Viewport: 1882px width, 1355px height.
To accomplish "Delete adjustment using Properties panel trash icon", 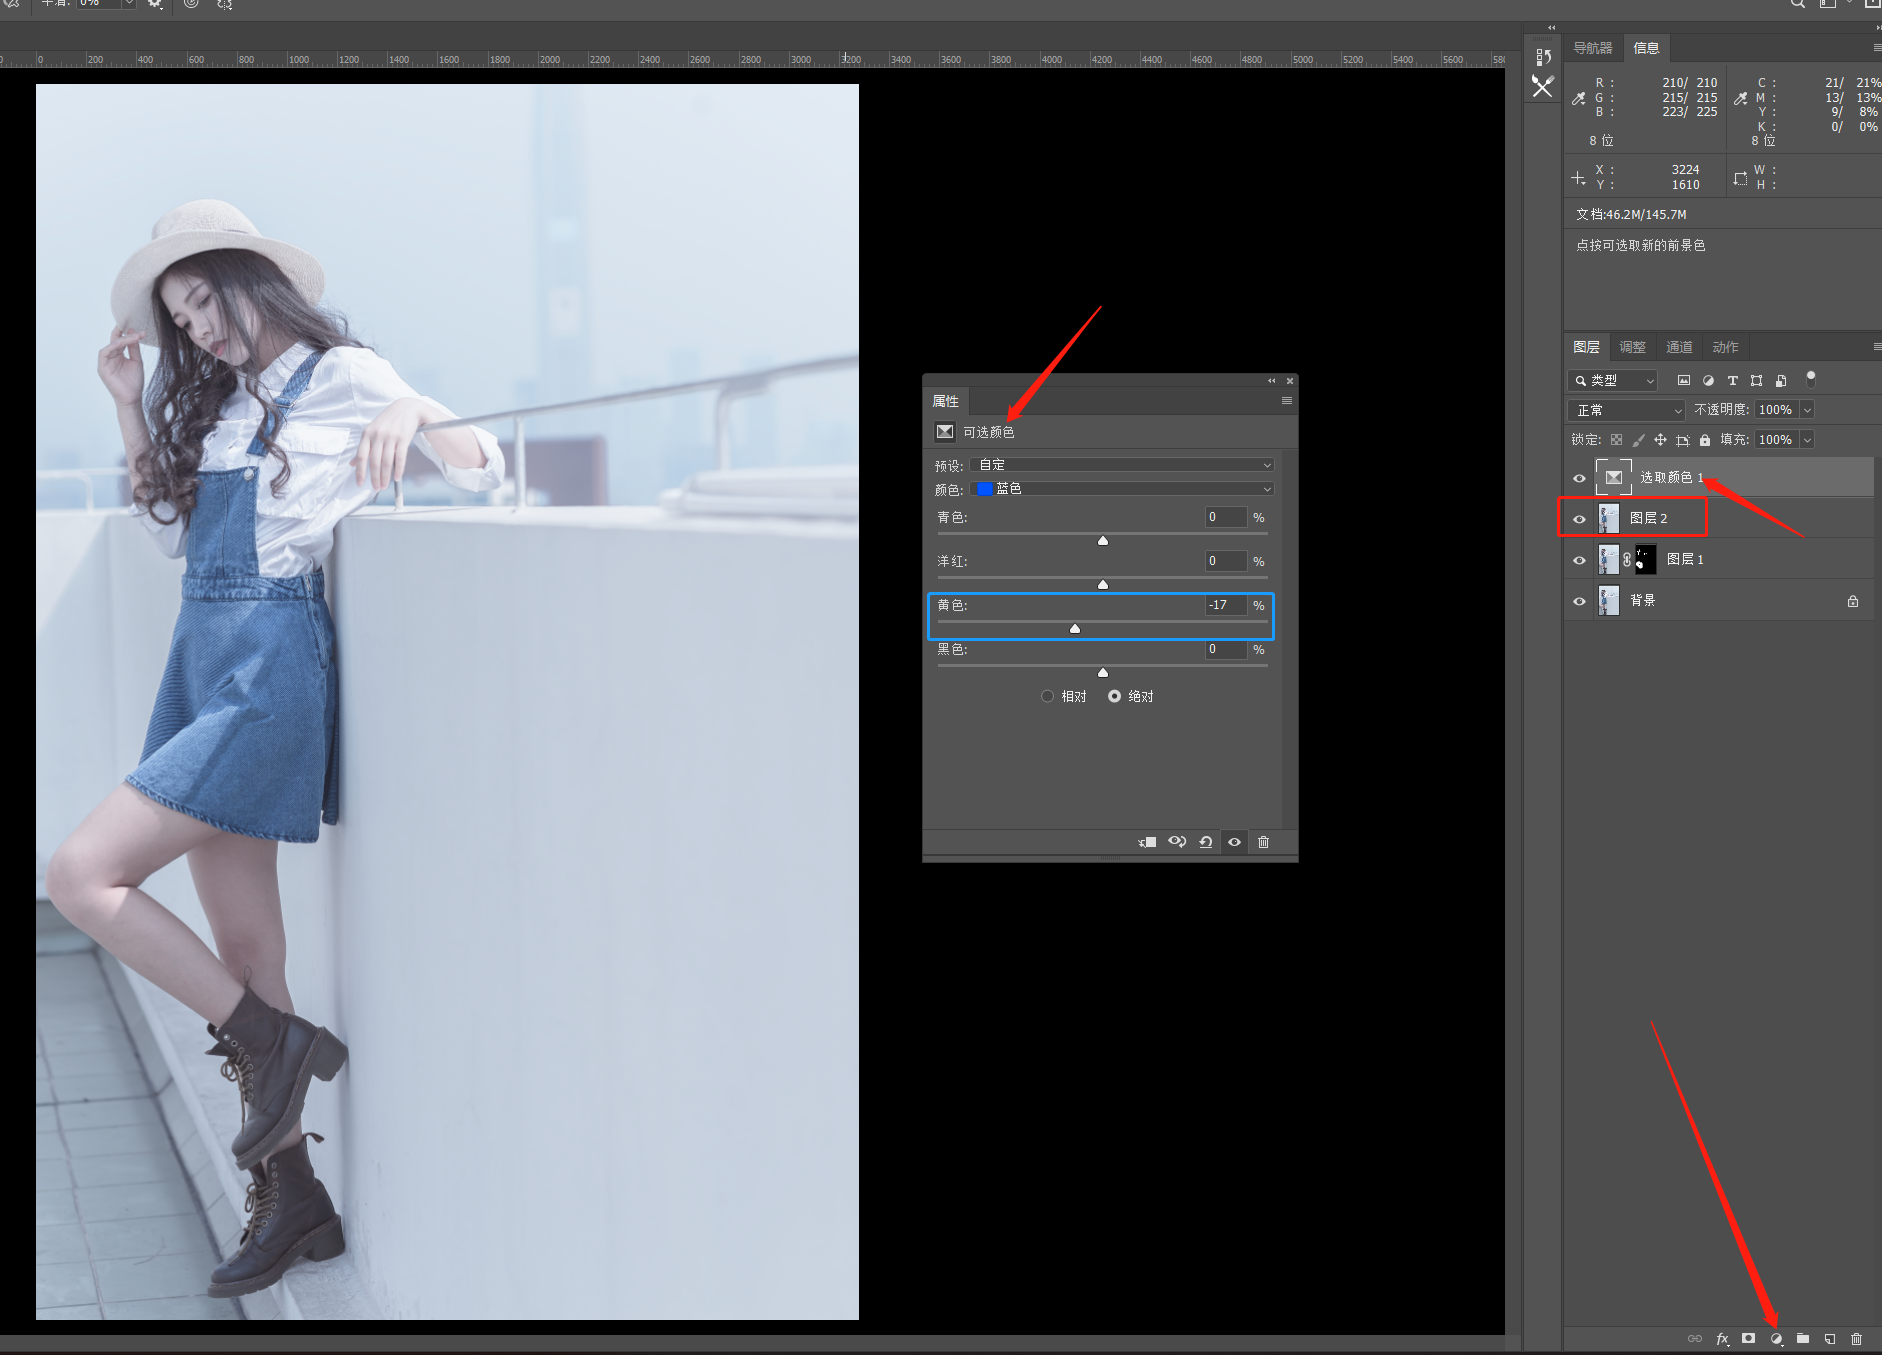I will (x=1263, y=842).
